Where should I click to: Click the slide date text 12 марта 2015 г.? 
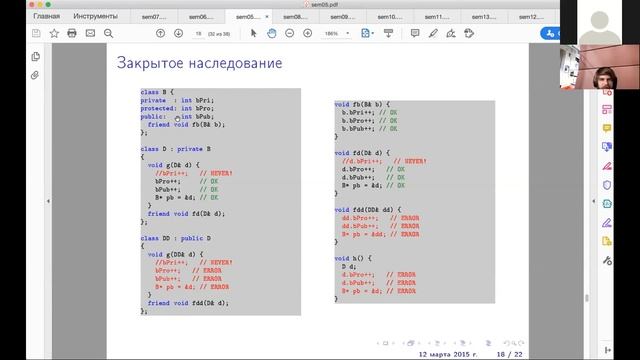coord(448,354)
